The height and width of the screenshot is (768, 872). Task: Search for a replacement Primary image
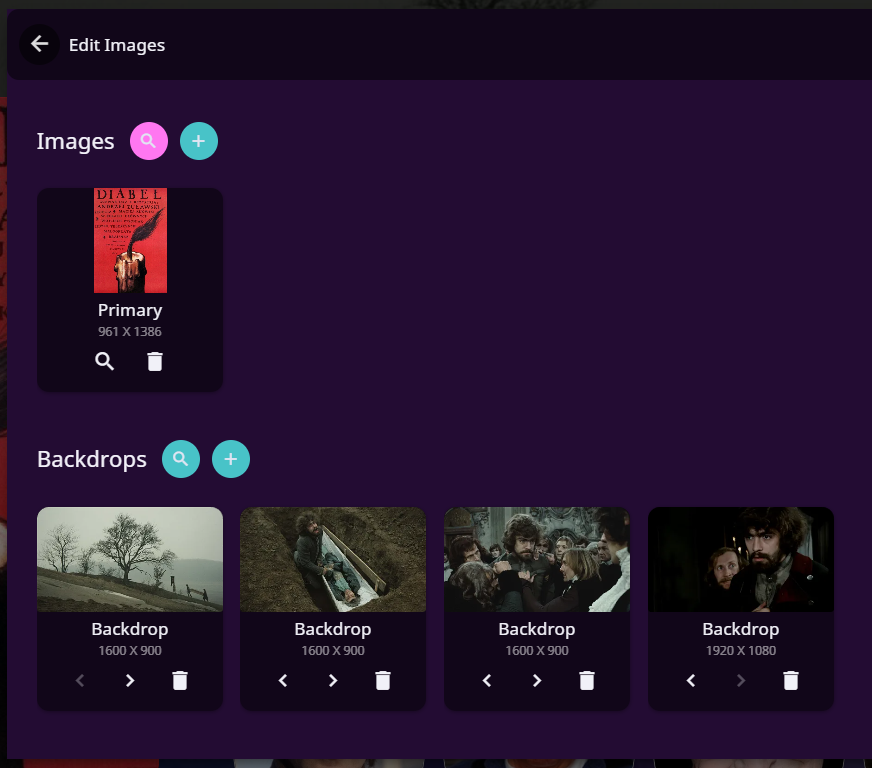tap(105, 362)
